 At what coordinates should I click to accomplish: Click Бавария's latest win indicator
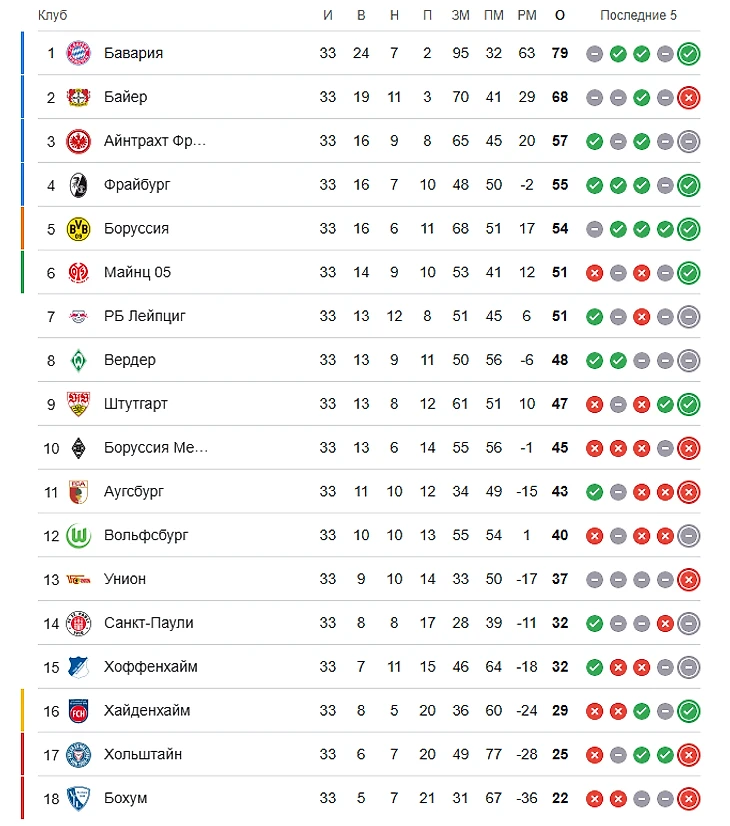click(x=688, y=54)
